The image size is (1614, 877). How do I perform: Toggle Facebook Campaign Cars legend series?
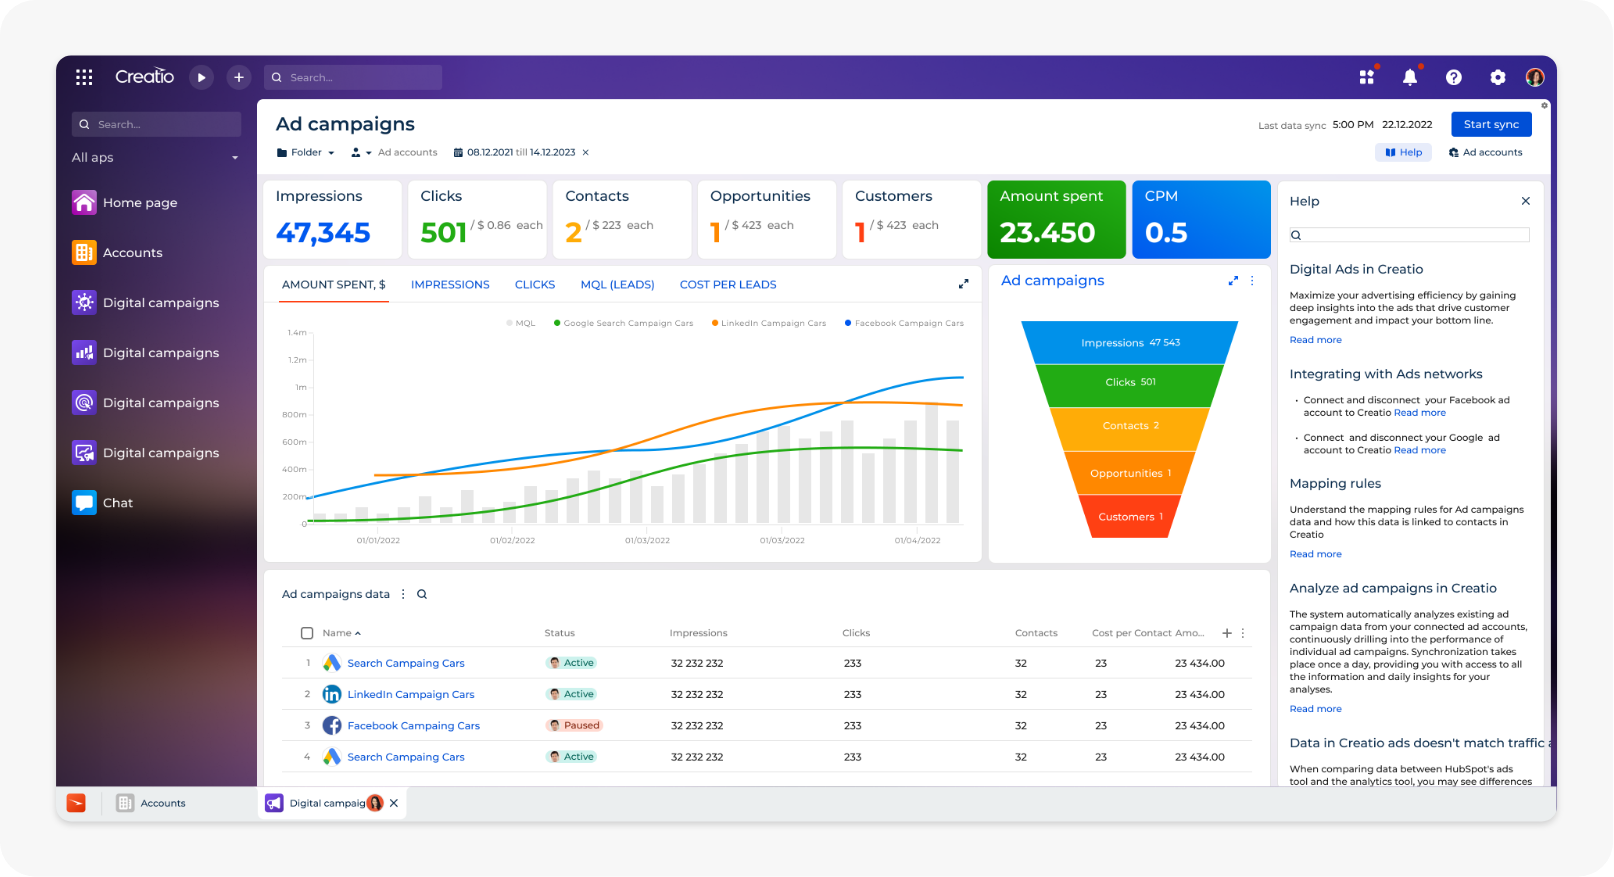click(904, 323)
